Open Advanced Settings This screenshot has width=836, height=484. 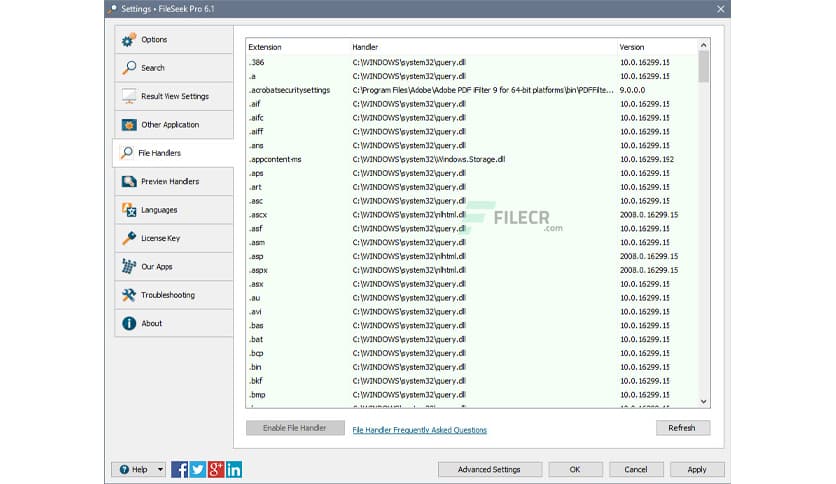(489, 470)
